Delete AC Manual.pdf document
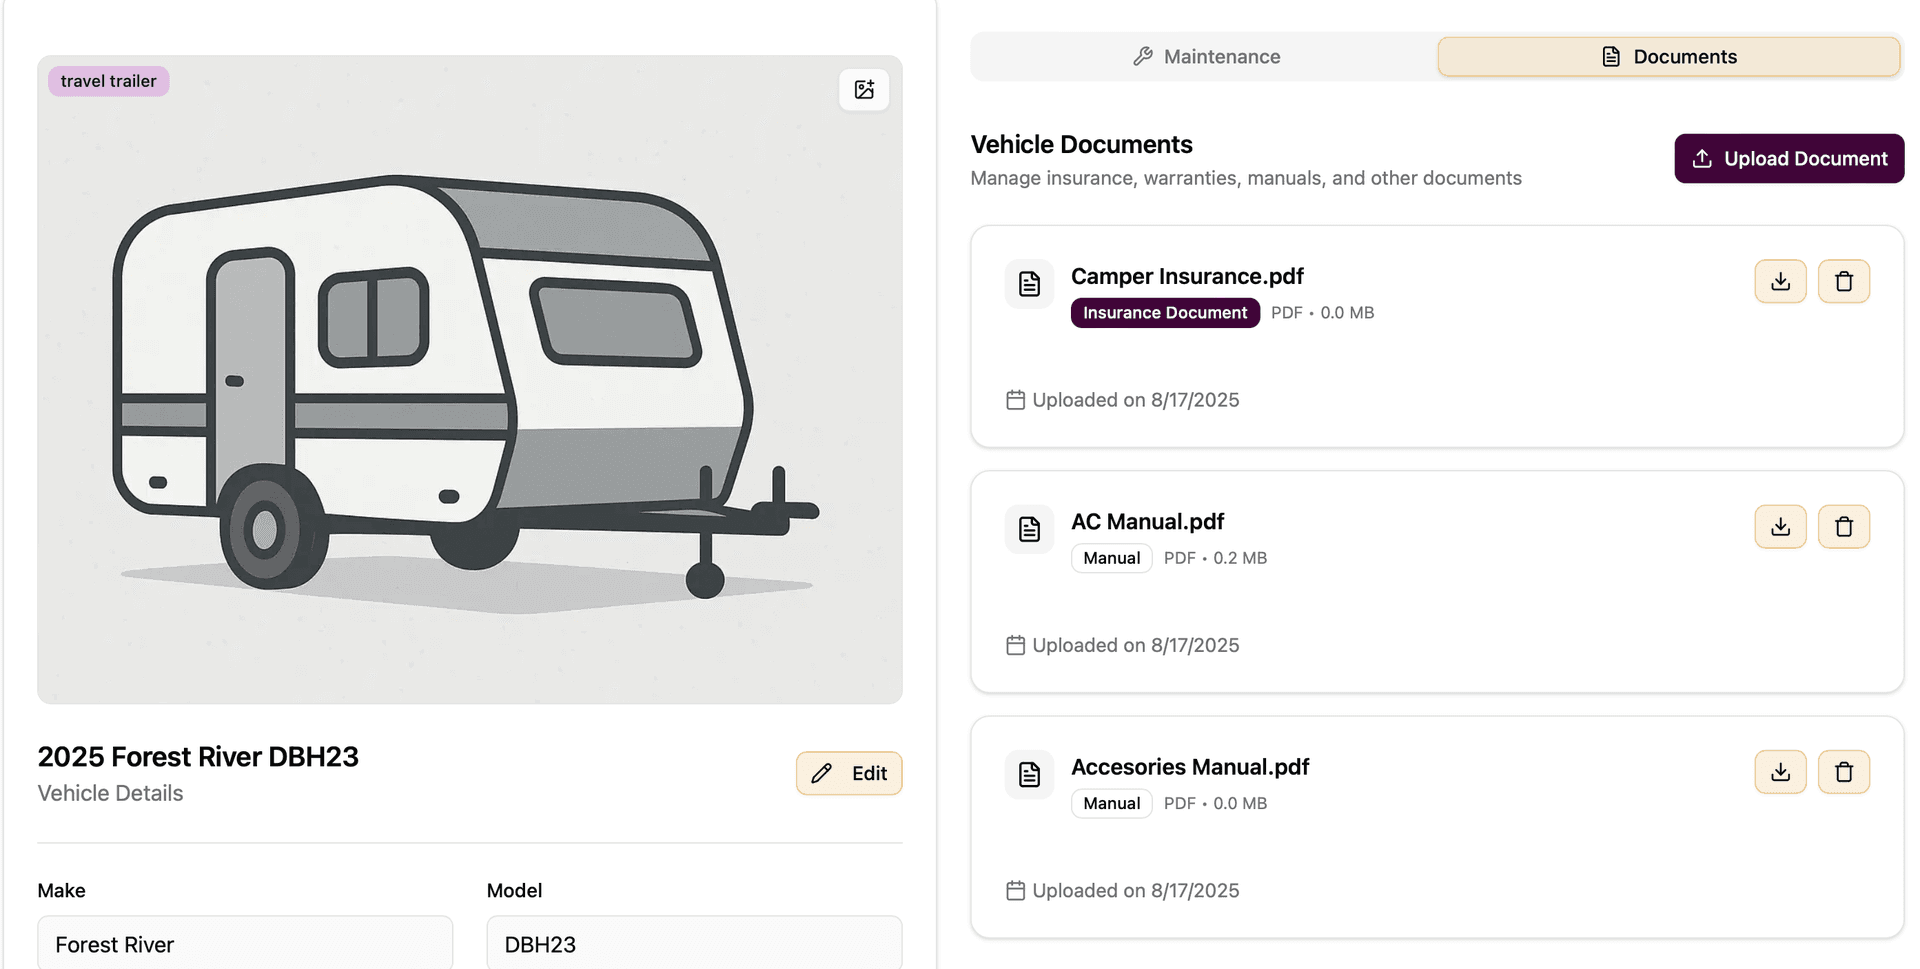 [1843, 527]
